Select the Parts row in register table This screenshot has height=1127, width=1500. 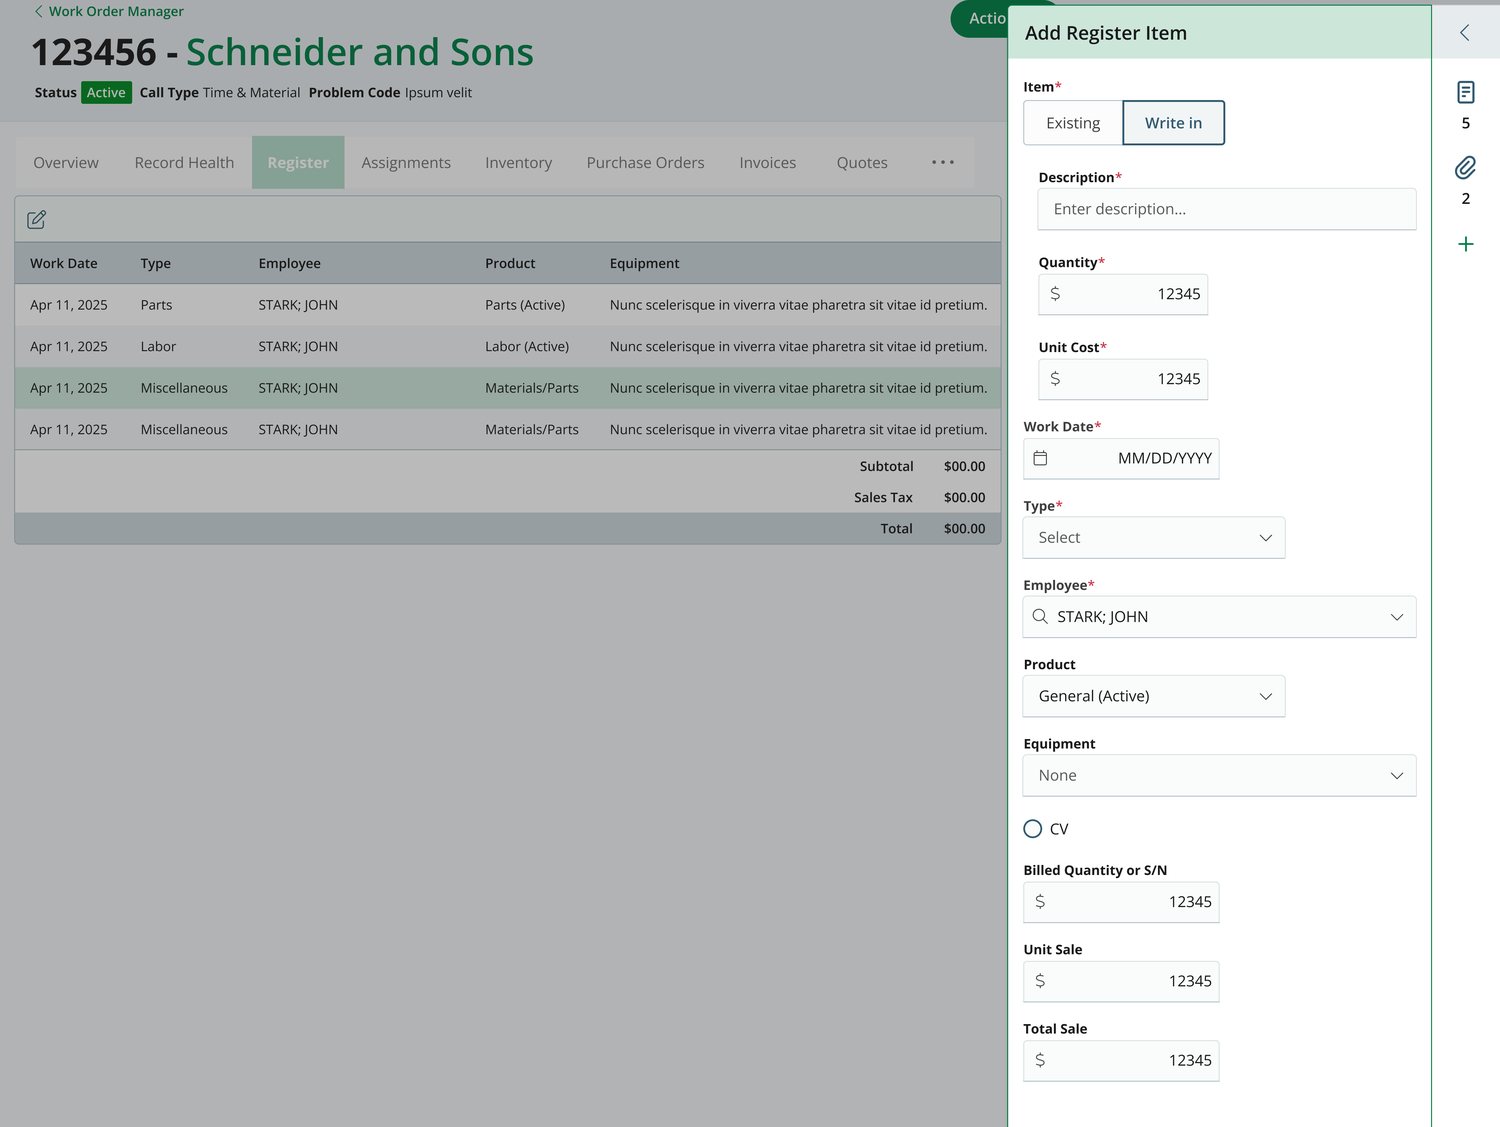[x=508, y=305]
